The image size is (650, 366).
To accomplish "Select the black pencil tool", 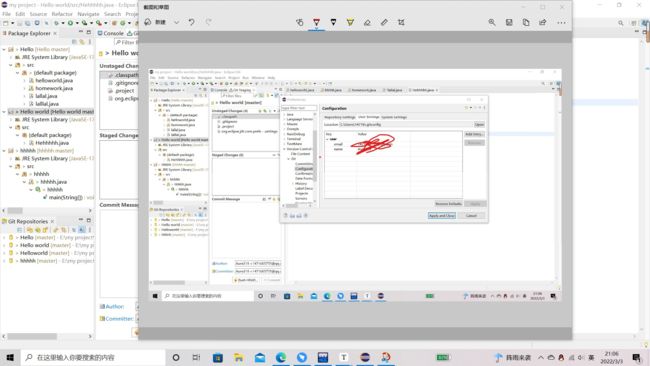I will (333, 22).
